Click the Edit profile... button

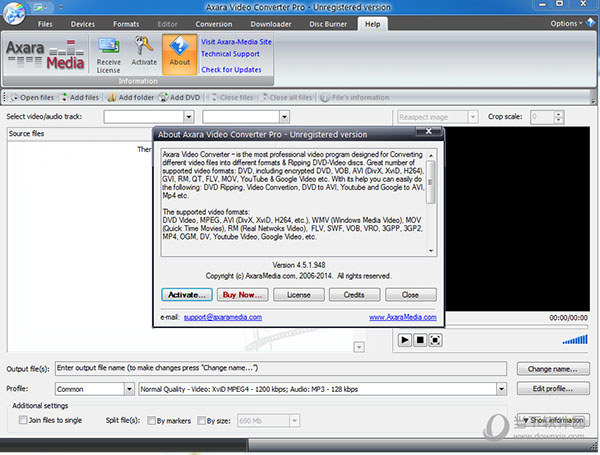553,388
